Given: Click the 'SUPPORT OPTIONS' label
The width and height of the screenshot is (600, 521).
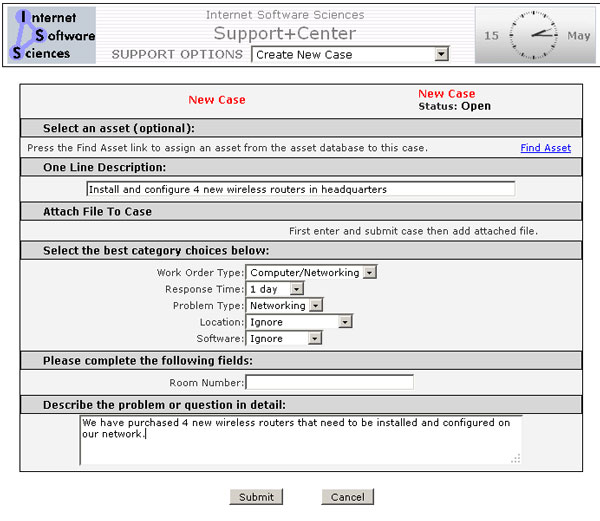Looking at the screenshot, I should point(177,54).
